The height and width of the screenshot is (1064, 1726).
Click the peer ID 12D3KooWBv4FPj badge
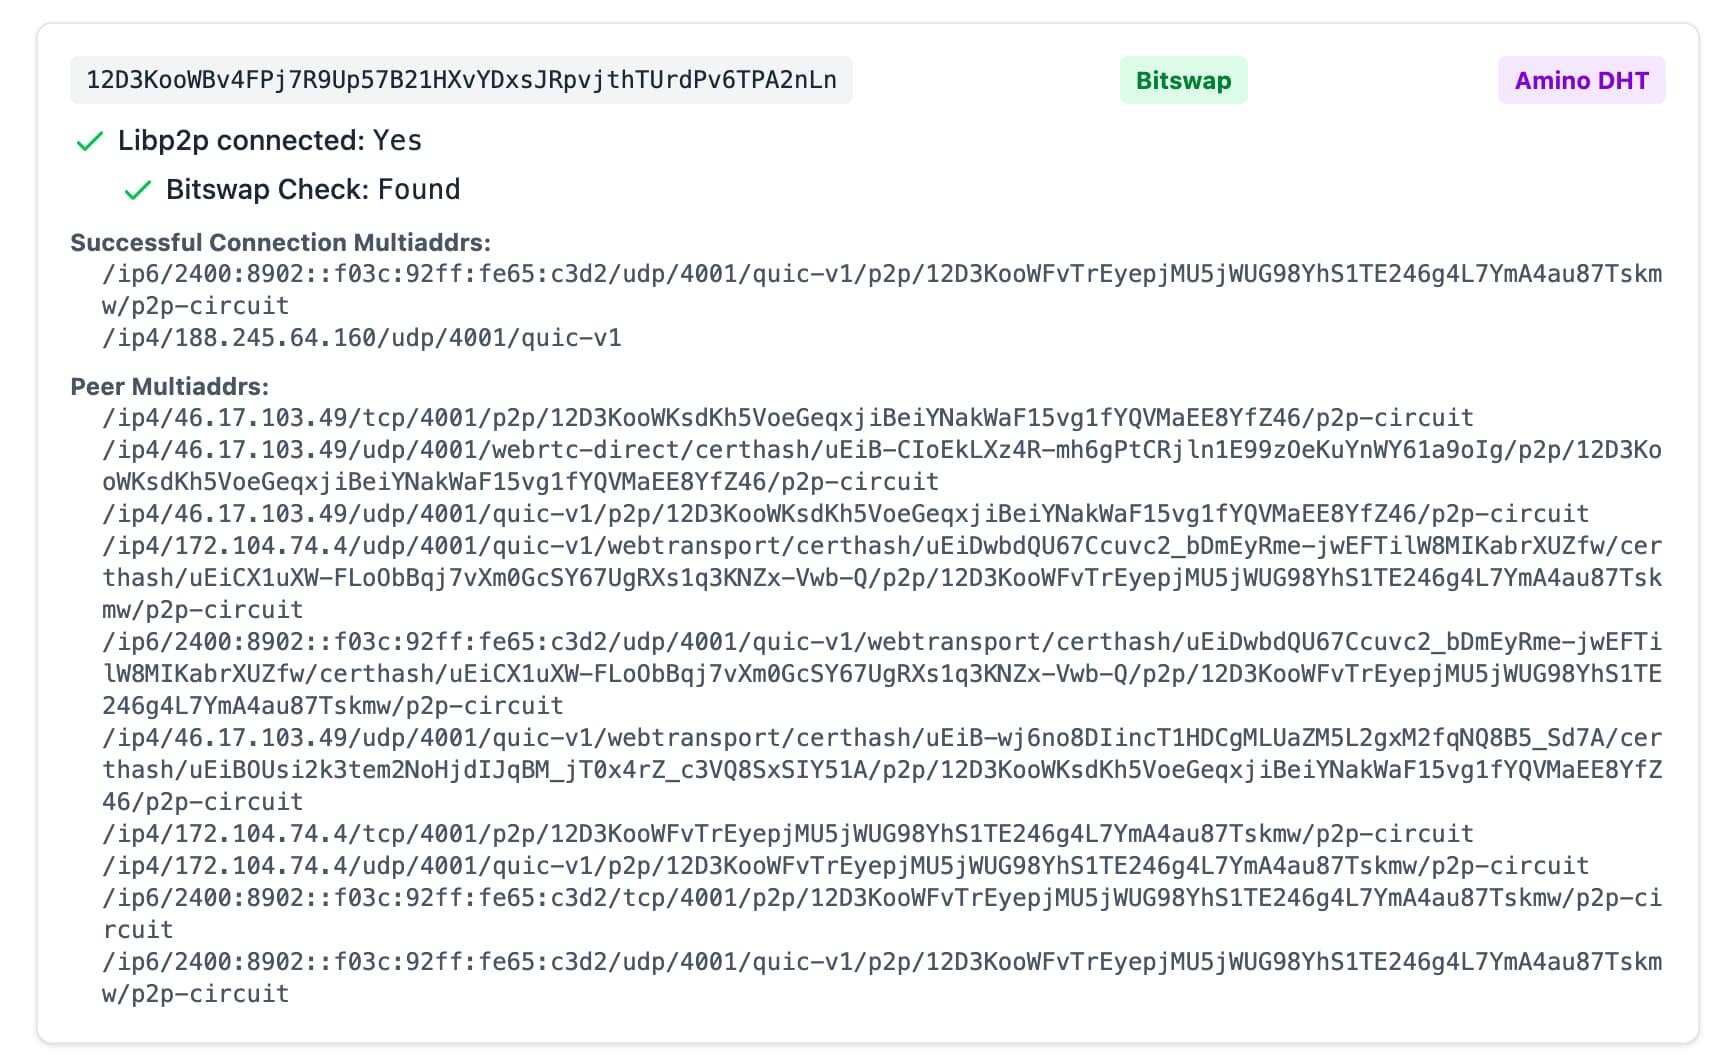[x=461, y=80]
